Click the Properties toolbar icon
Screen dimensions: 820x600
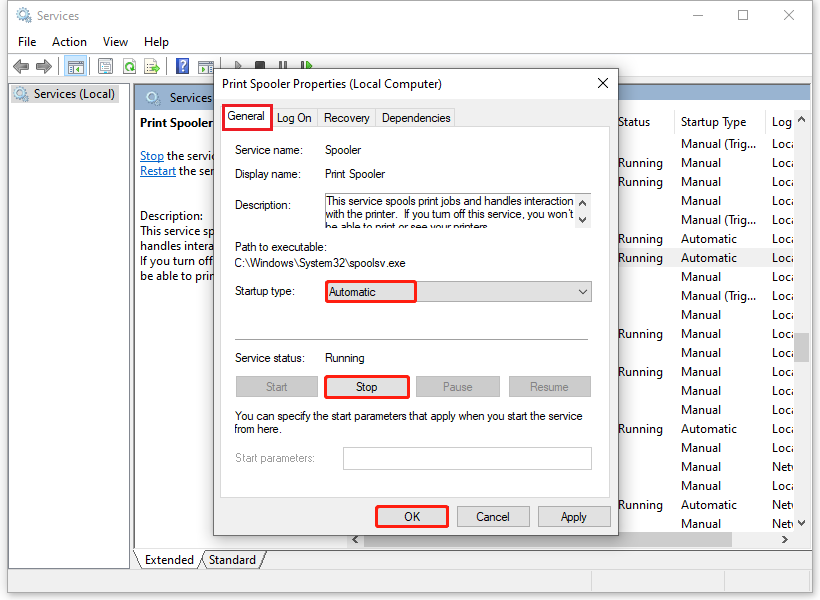point(106,66)
